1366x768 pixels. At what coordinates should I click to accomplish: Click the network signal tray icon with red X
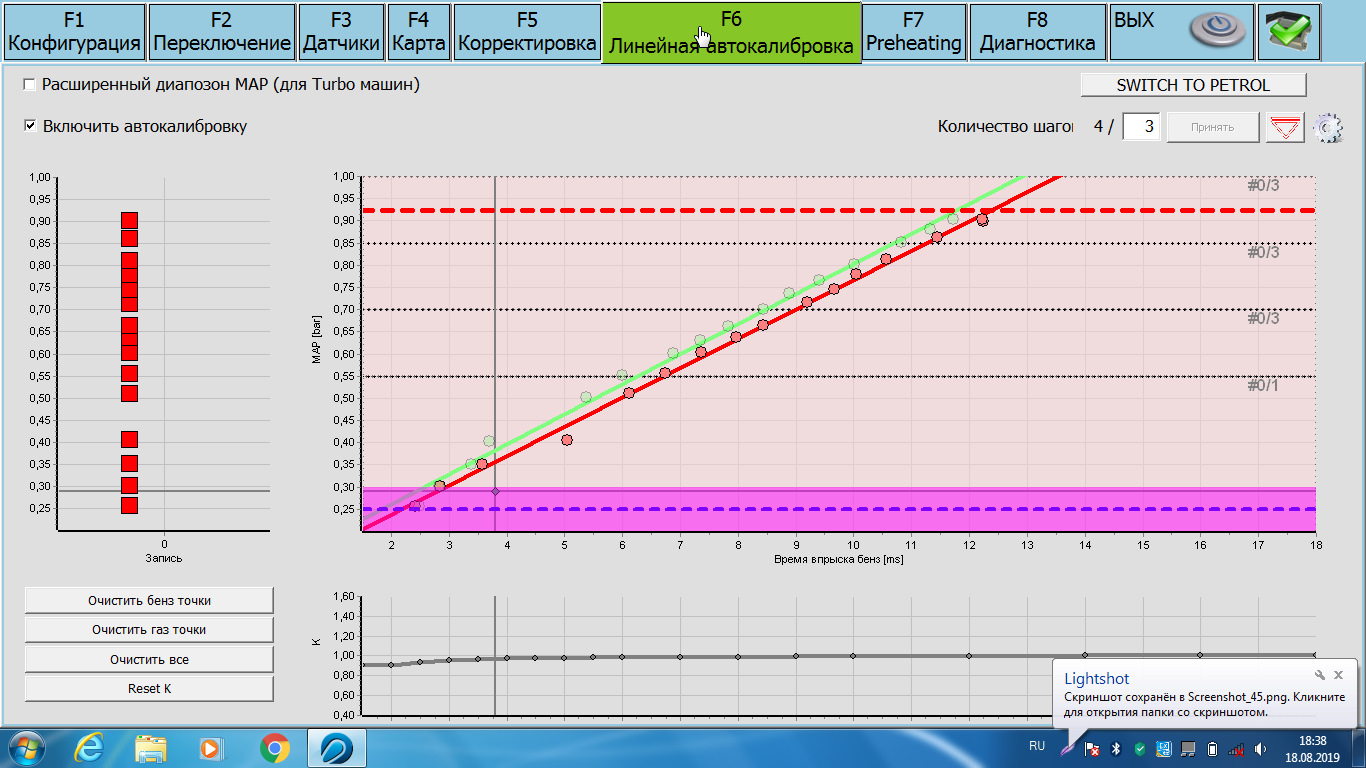(1237, 748)
